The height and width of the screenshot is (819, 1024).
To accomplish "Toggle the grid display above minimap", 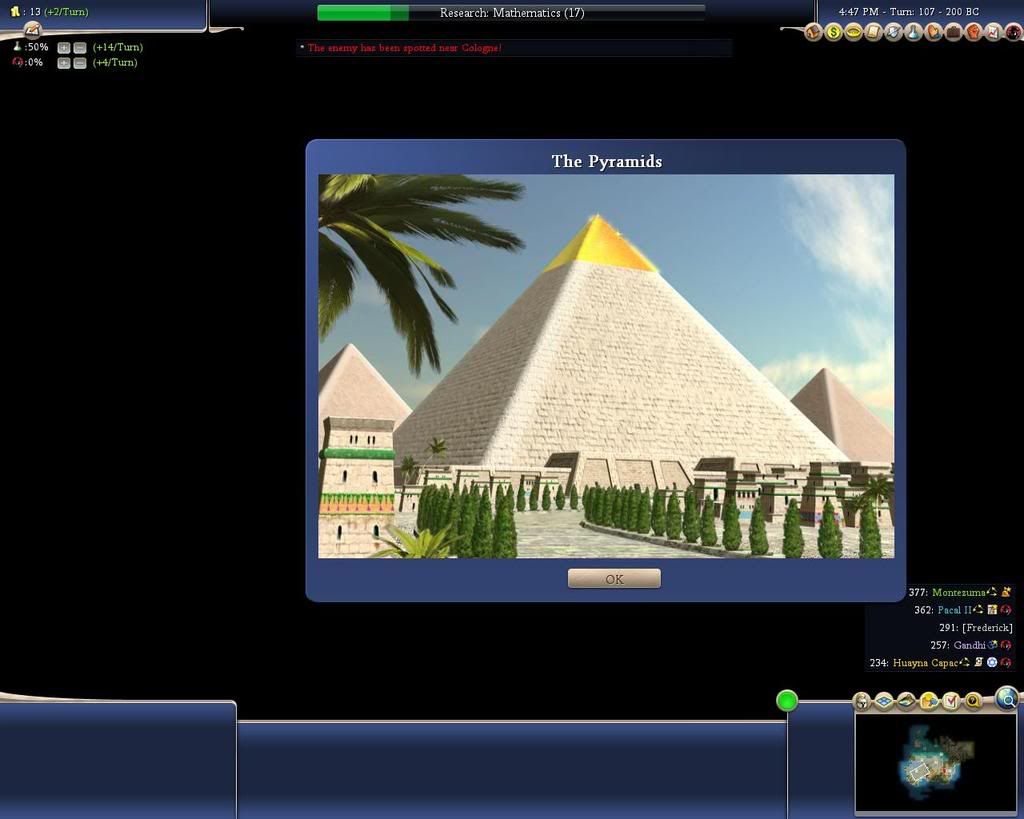I will [x=884, y=701].
